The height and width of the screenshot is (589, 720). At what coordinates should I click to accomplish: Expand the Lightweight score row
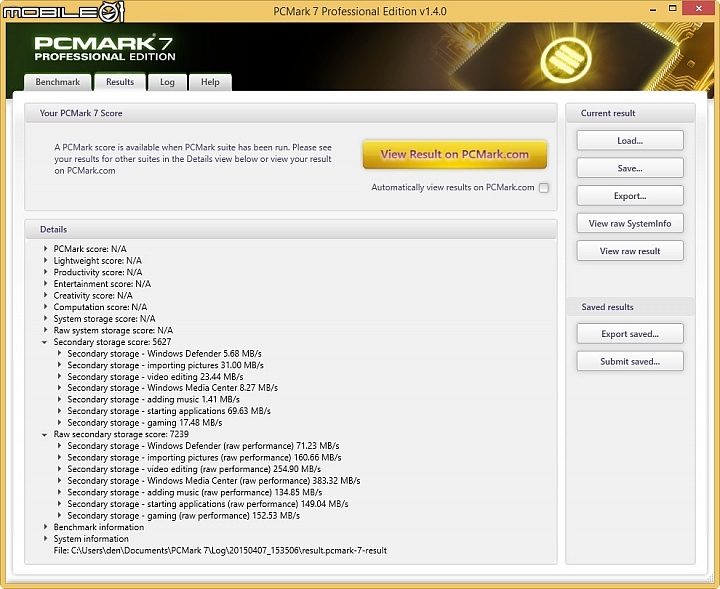[x=45, y=260]
